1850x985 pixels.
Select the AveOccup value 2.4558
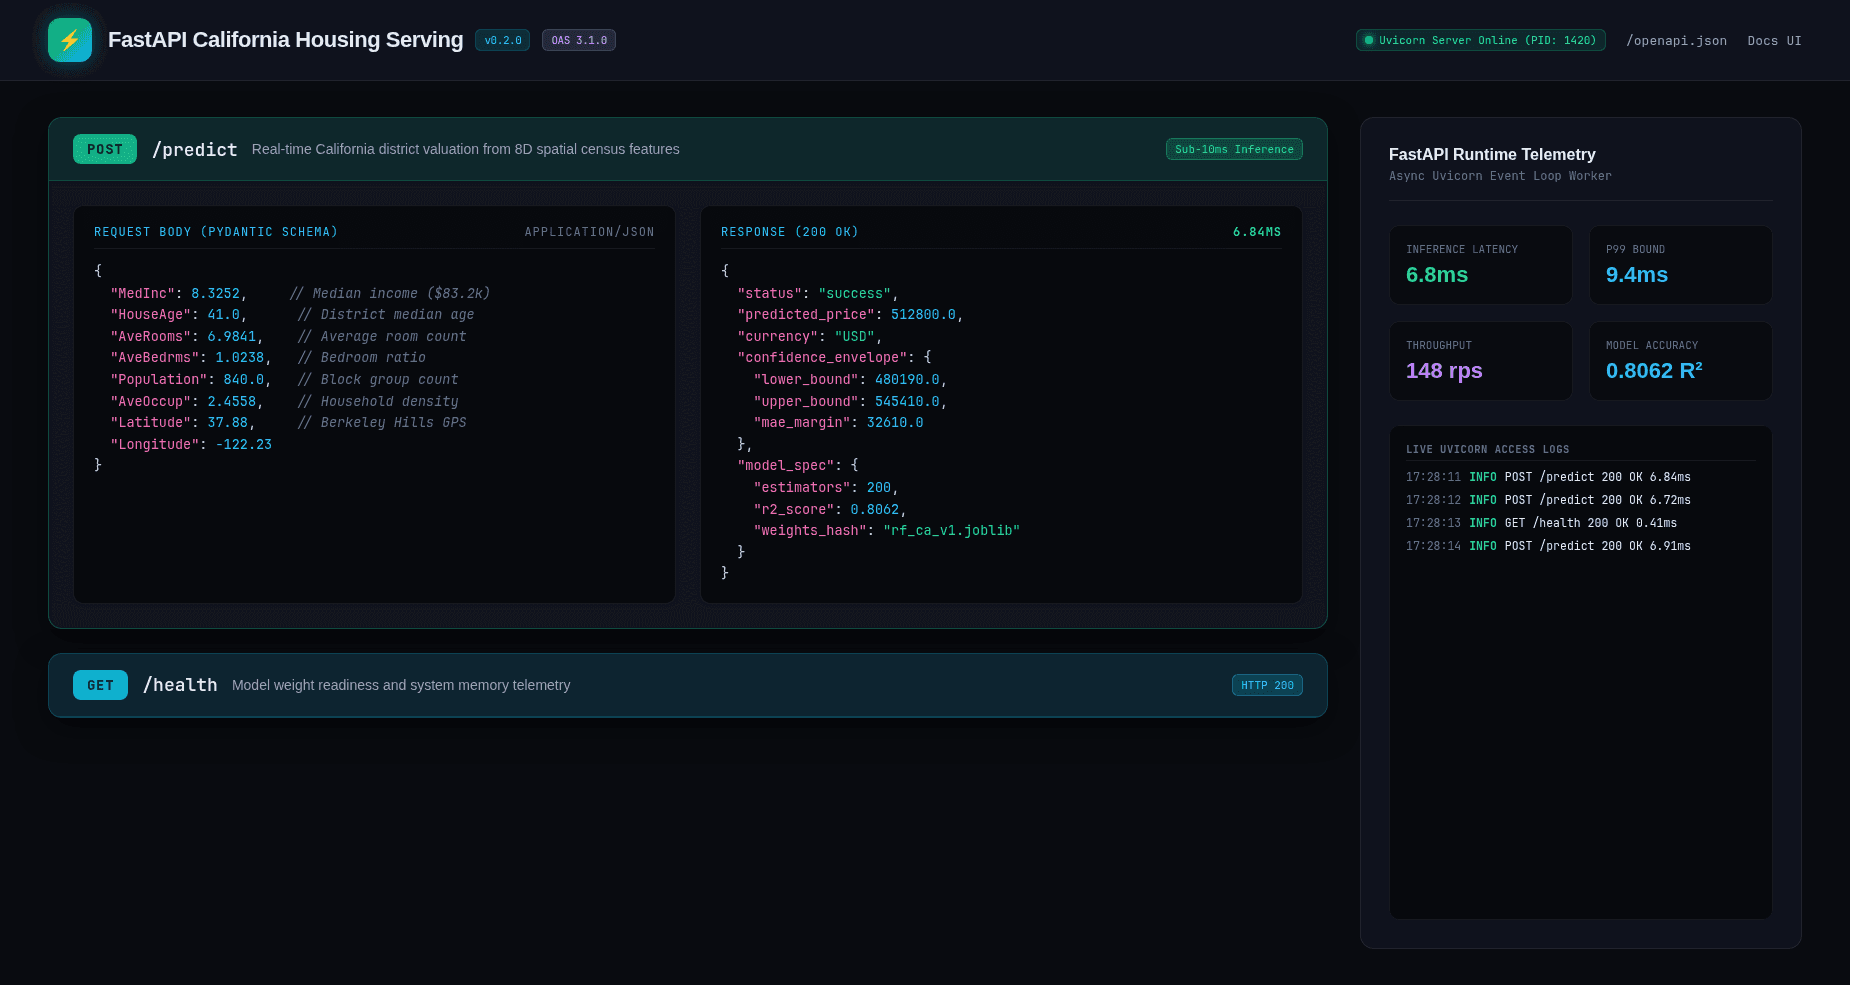(x=232, y=402)
